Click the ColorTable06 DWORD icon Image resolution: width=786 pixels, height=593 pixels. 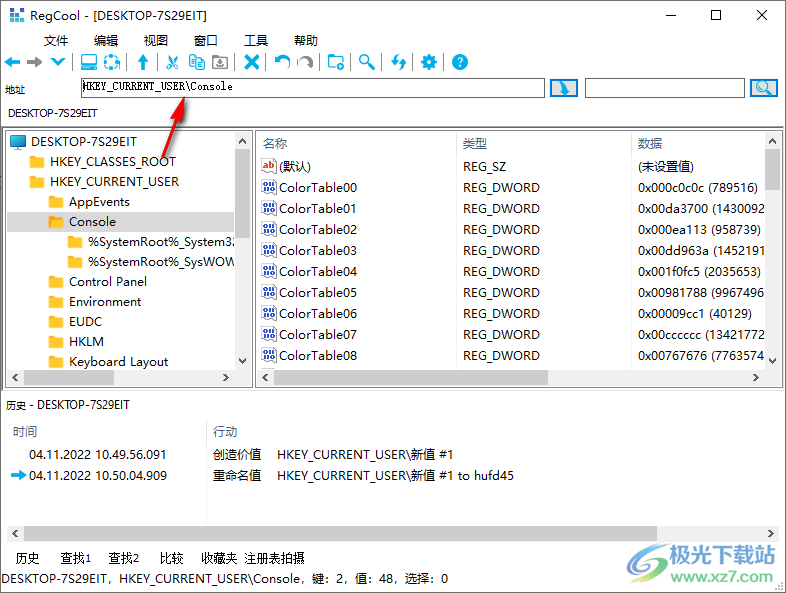(x=269, y=313)
